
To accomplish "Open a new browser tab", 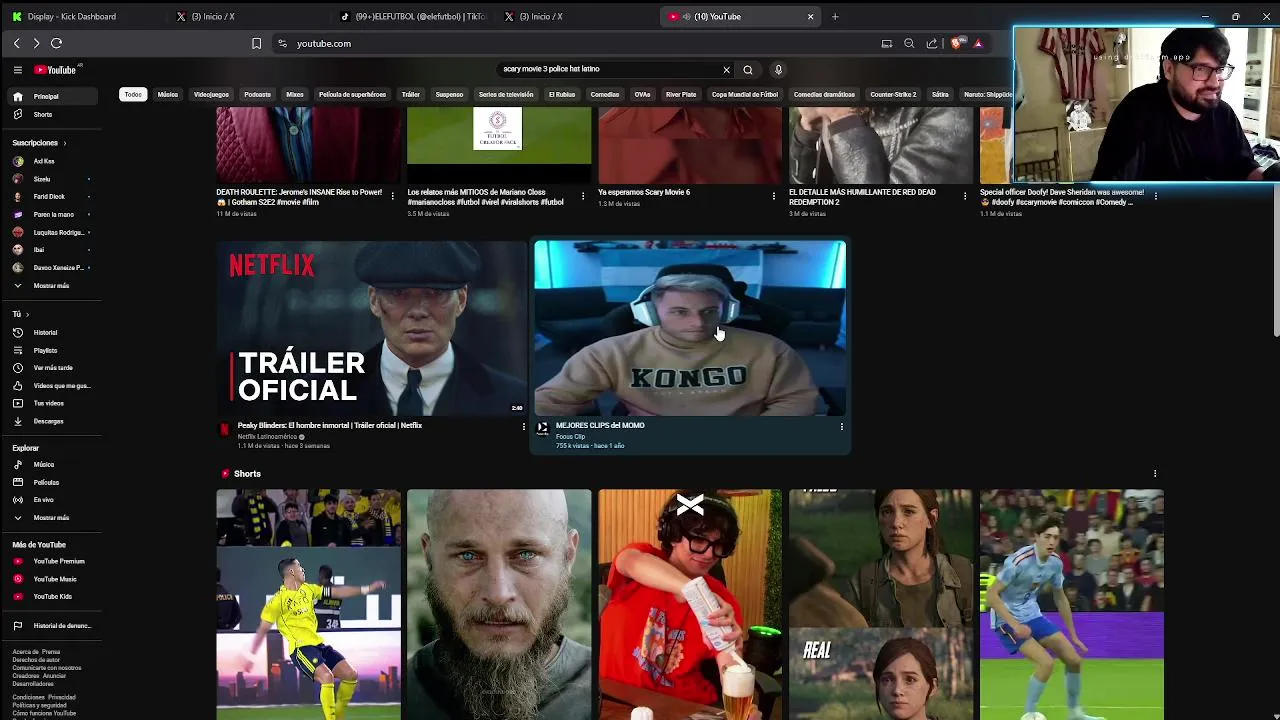I will coord(835,16).
